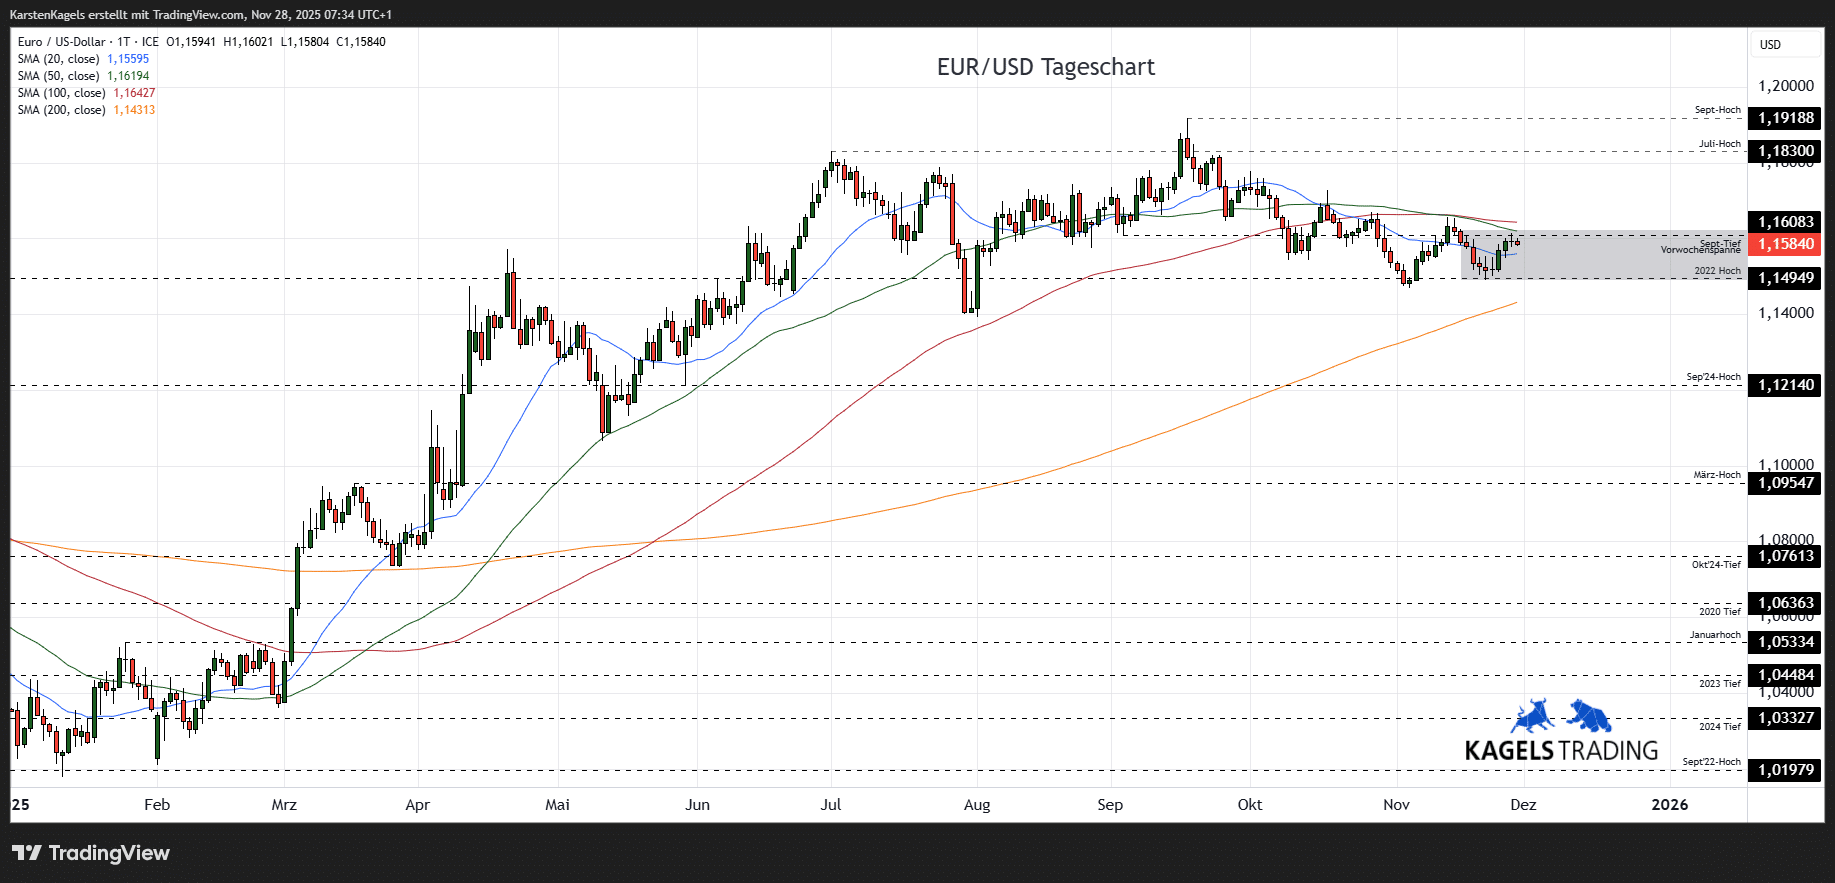Click the red current price label 1,15840
Image resolution: width=1835 pixels, height=883 pixels.
1785,244
